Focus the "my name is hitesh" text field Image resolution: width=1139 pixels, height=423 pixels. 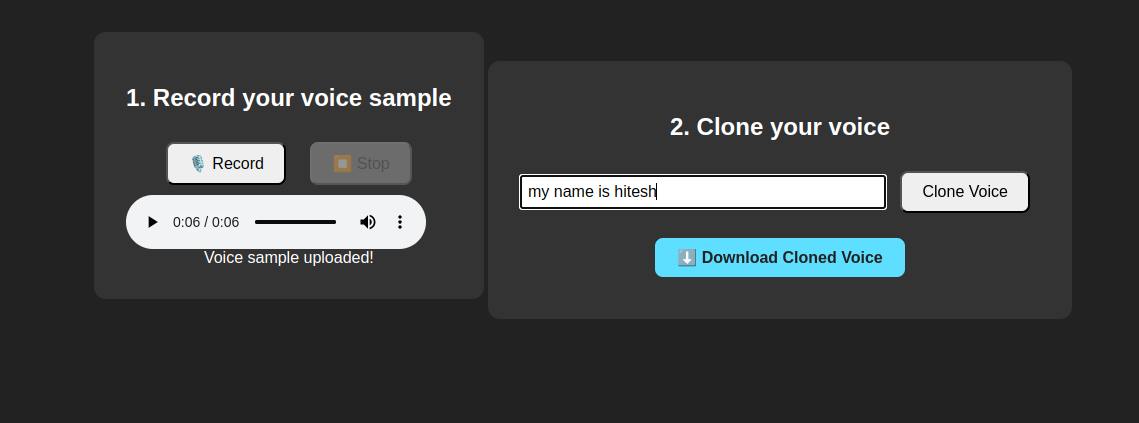[x=702, y=192]
